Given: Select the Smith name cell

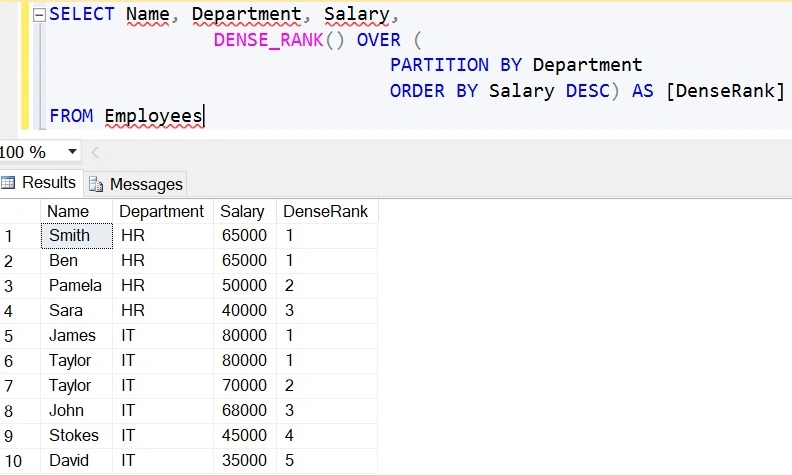Looking at the screenshot, I should click(x=76, y=235).
